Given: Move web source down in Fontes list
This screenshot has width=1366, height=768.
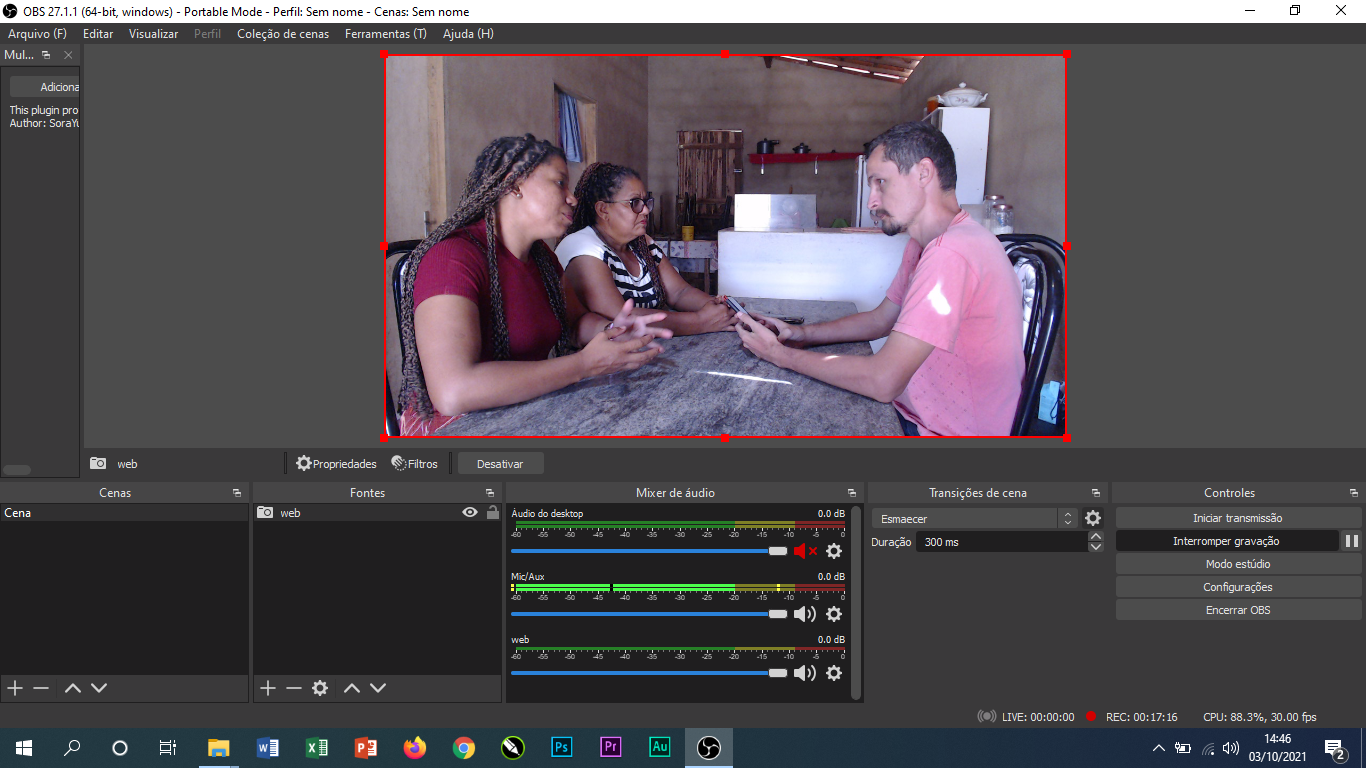Looking at the screenshot, I should tap(378, 688).
